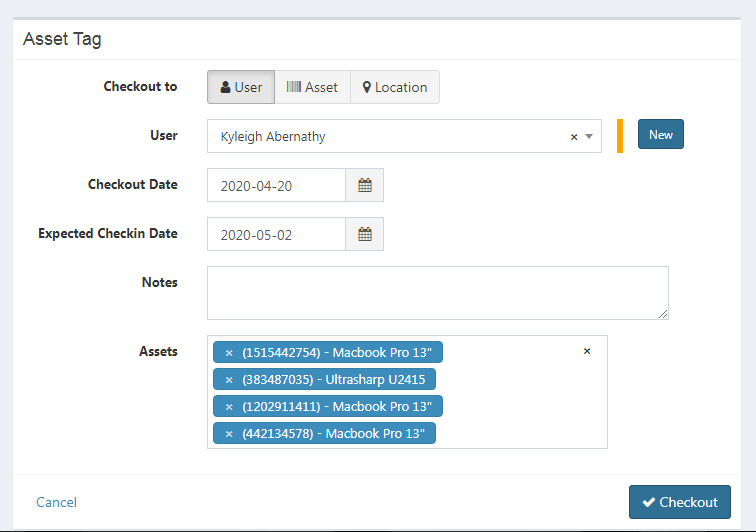This screenshot has height=532, width=756.
Task: Click the New user button
Action: tap(661, 135)
